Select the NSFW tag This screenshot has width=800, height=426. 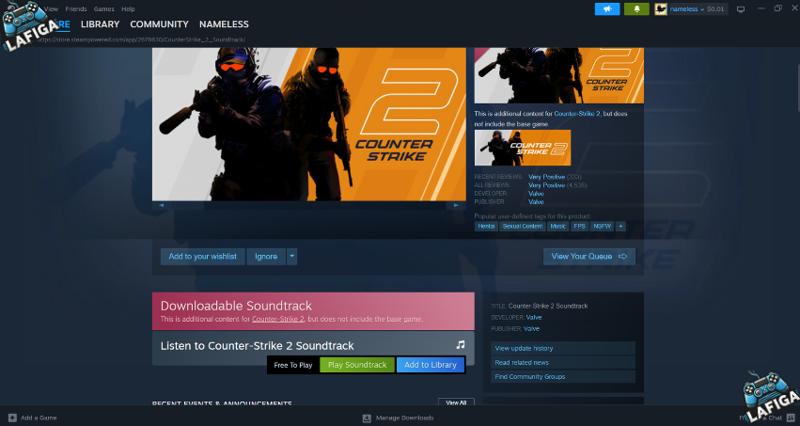(x=602, y=227)
